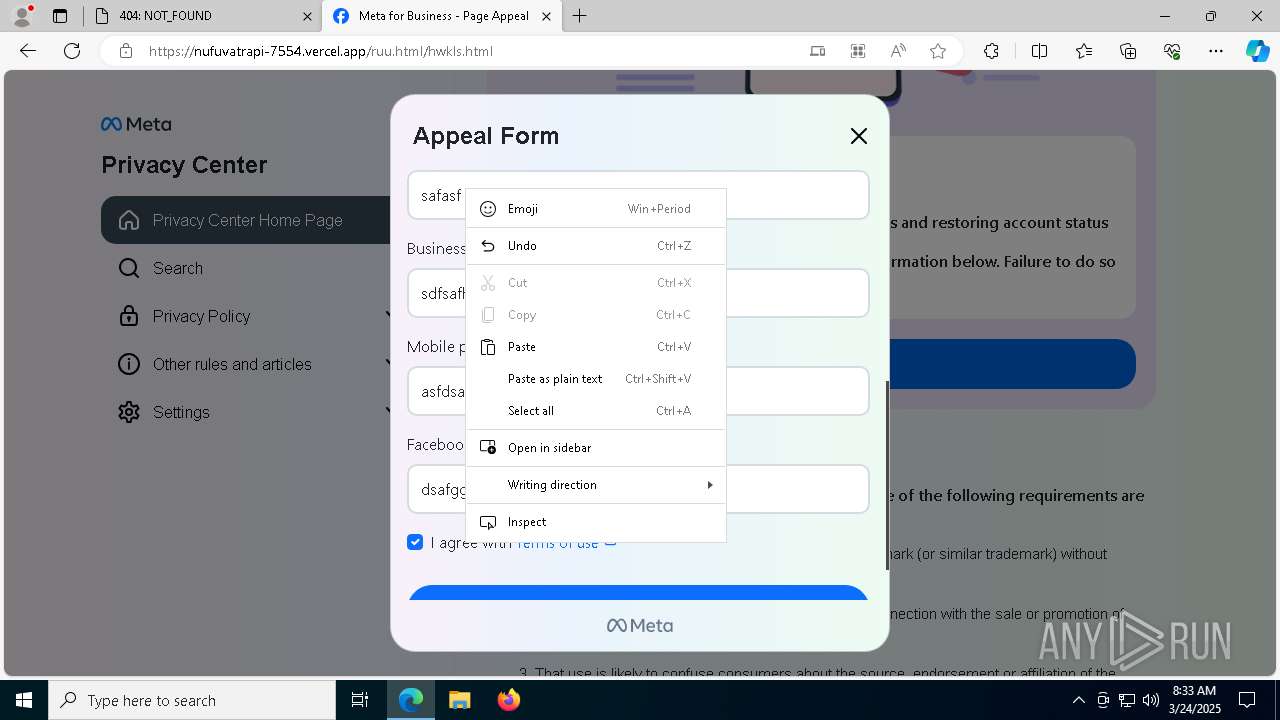This screenshot has height=720, width=1280.
Task: Uncheck the I agree with terms checkbox
Action: pyautogui.click(x=415, y=542)
